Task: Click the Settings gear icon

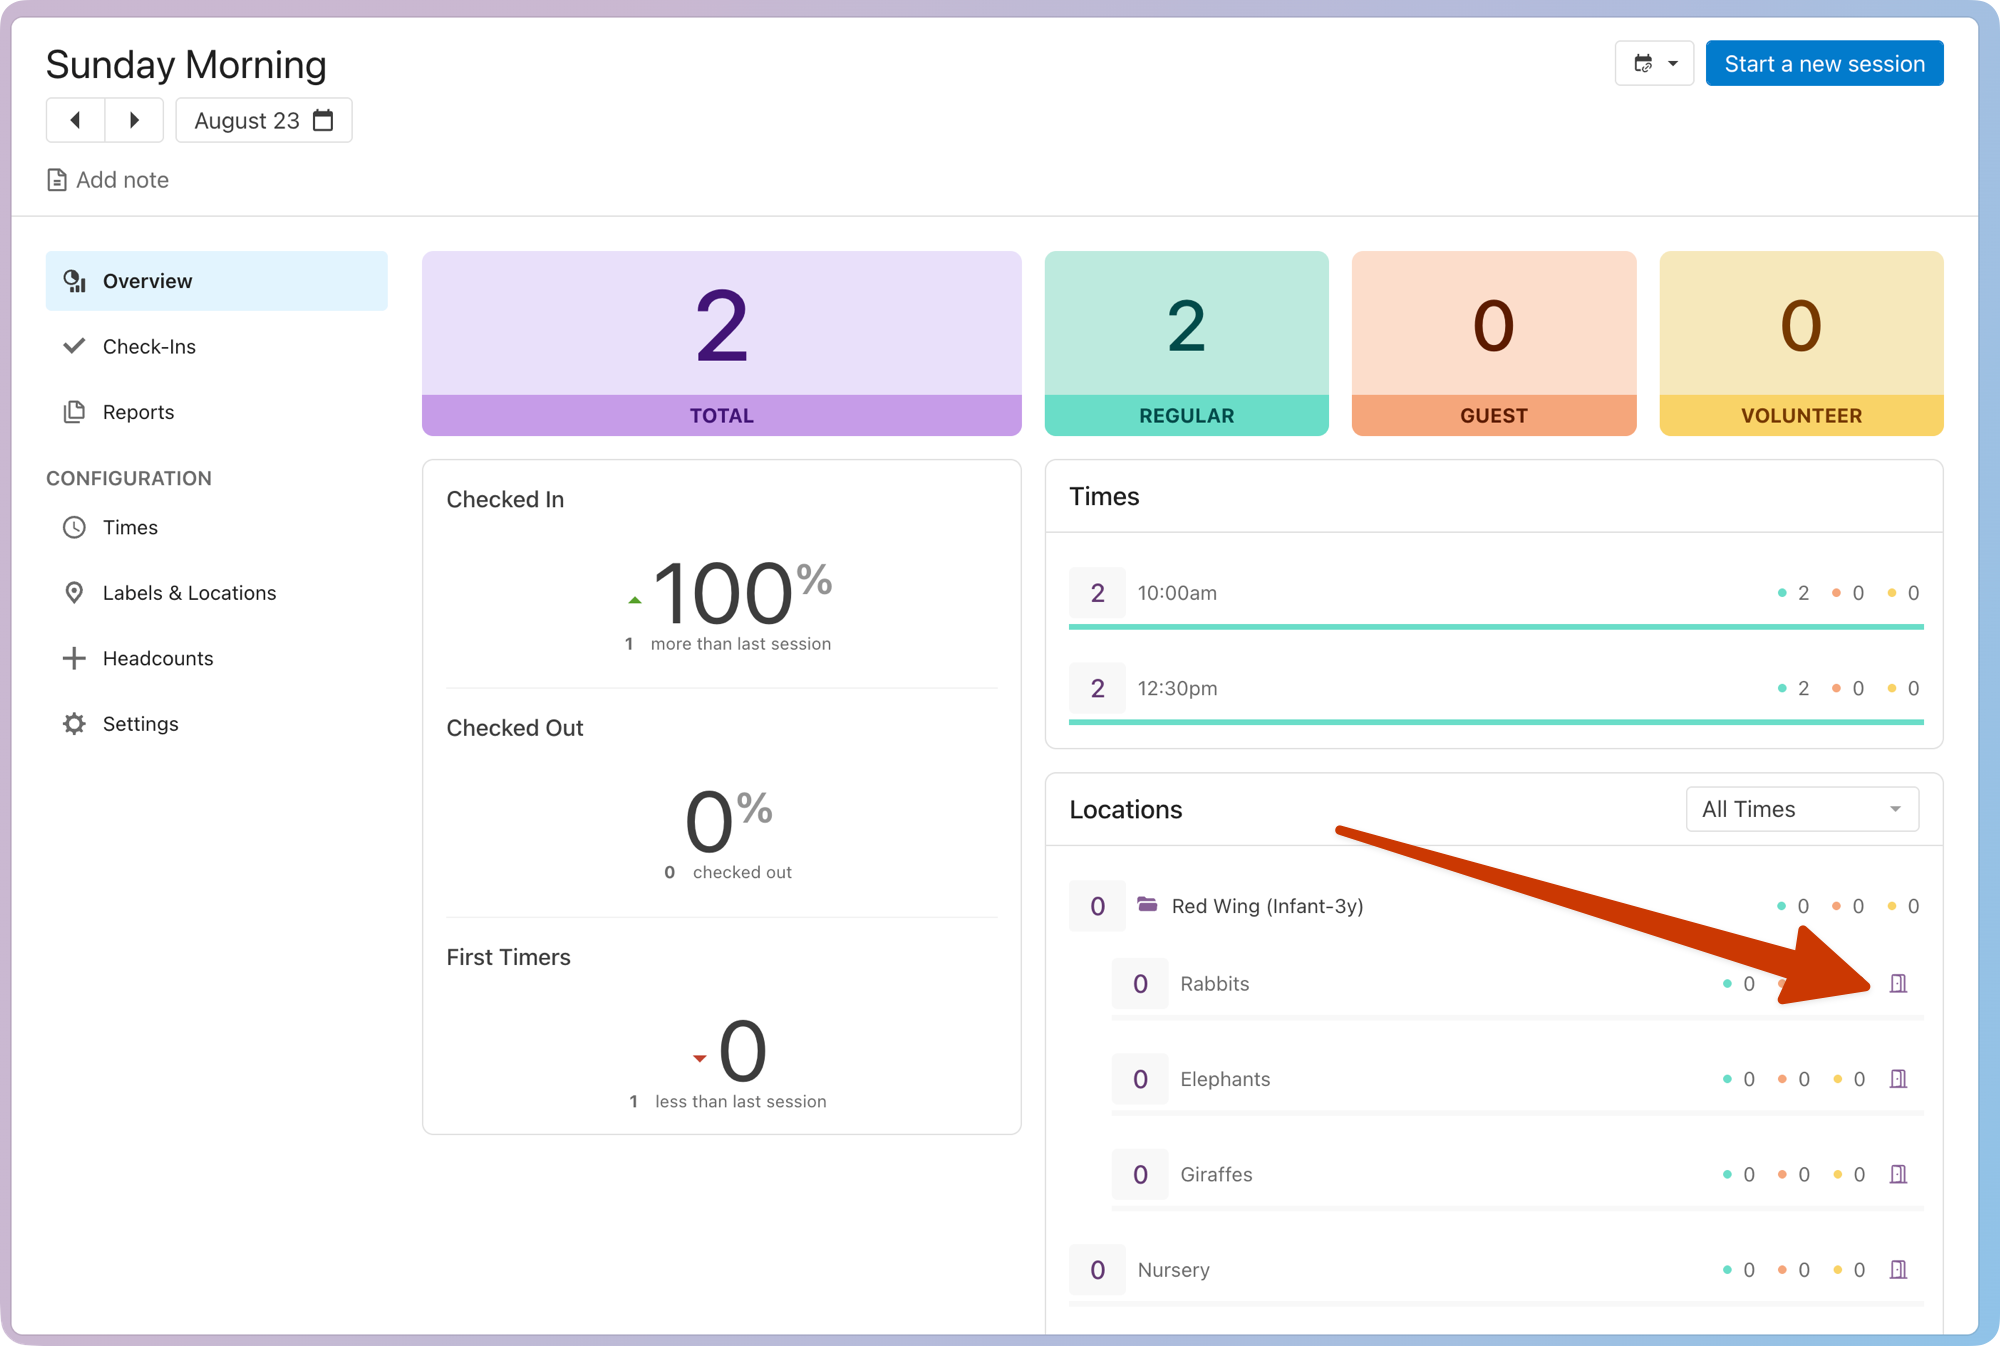Action: [74, 724]
